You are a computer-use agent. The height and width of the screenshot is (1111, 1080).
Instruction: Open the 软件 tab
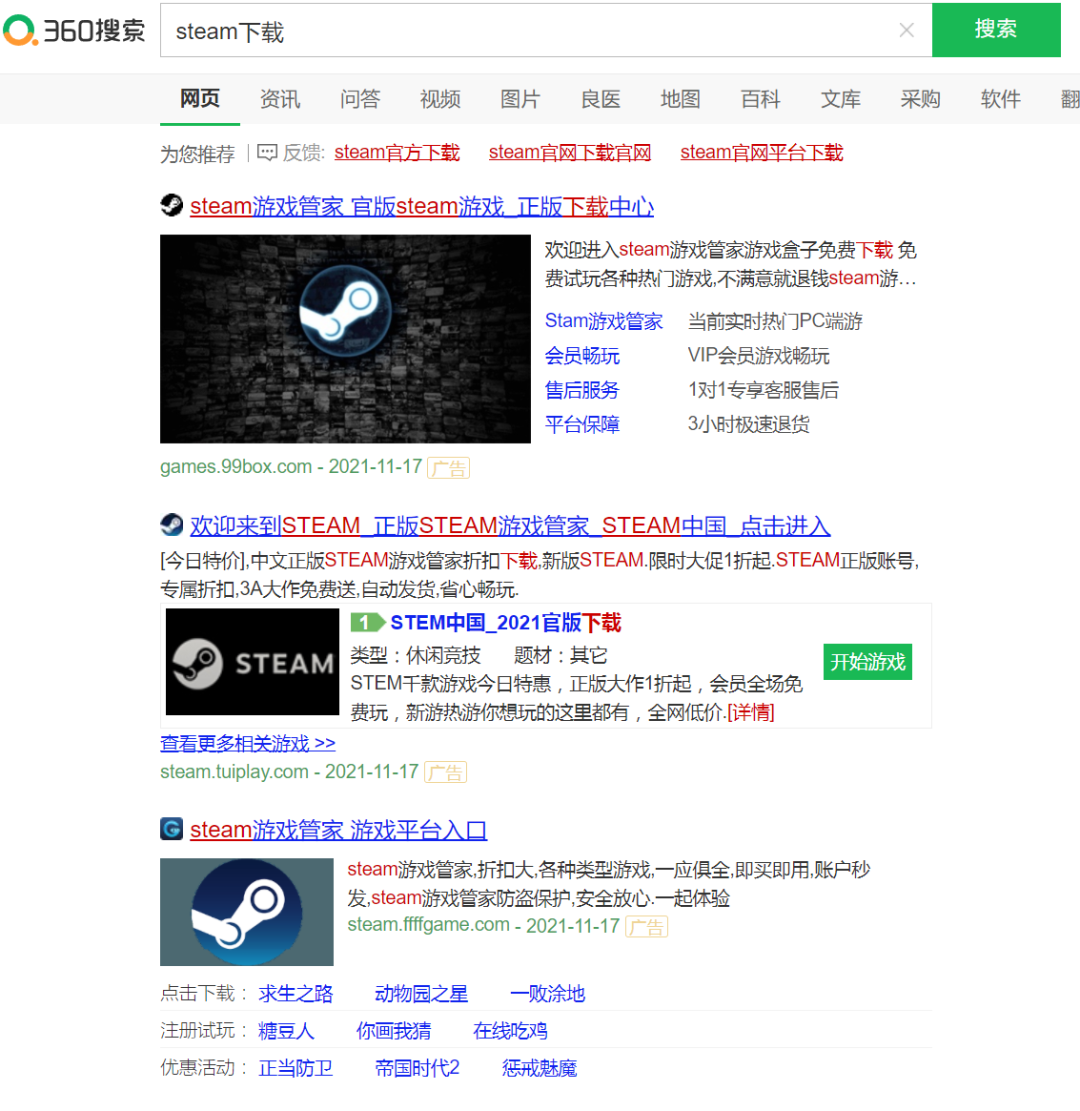pos(1001,98)
